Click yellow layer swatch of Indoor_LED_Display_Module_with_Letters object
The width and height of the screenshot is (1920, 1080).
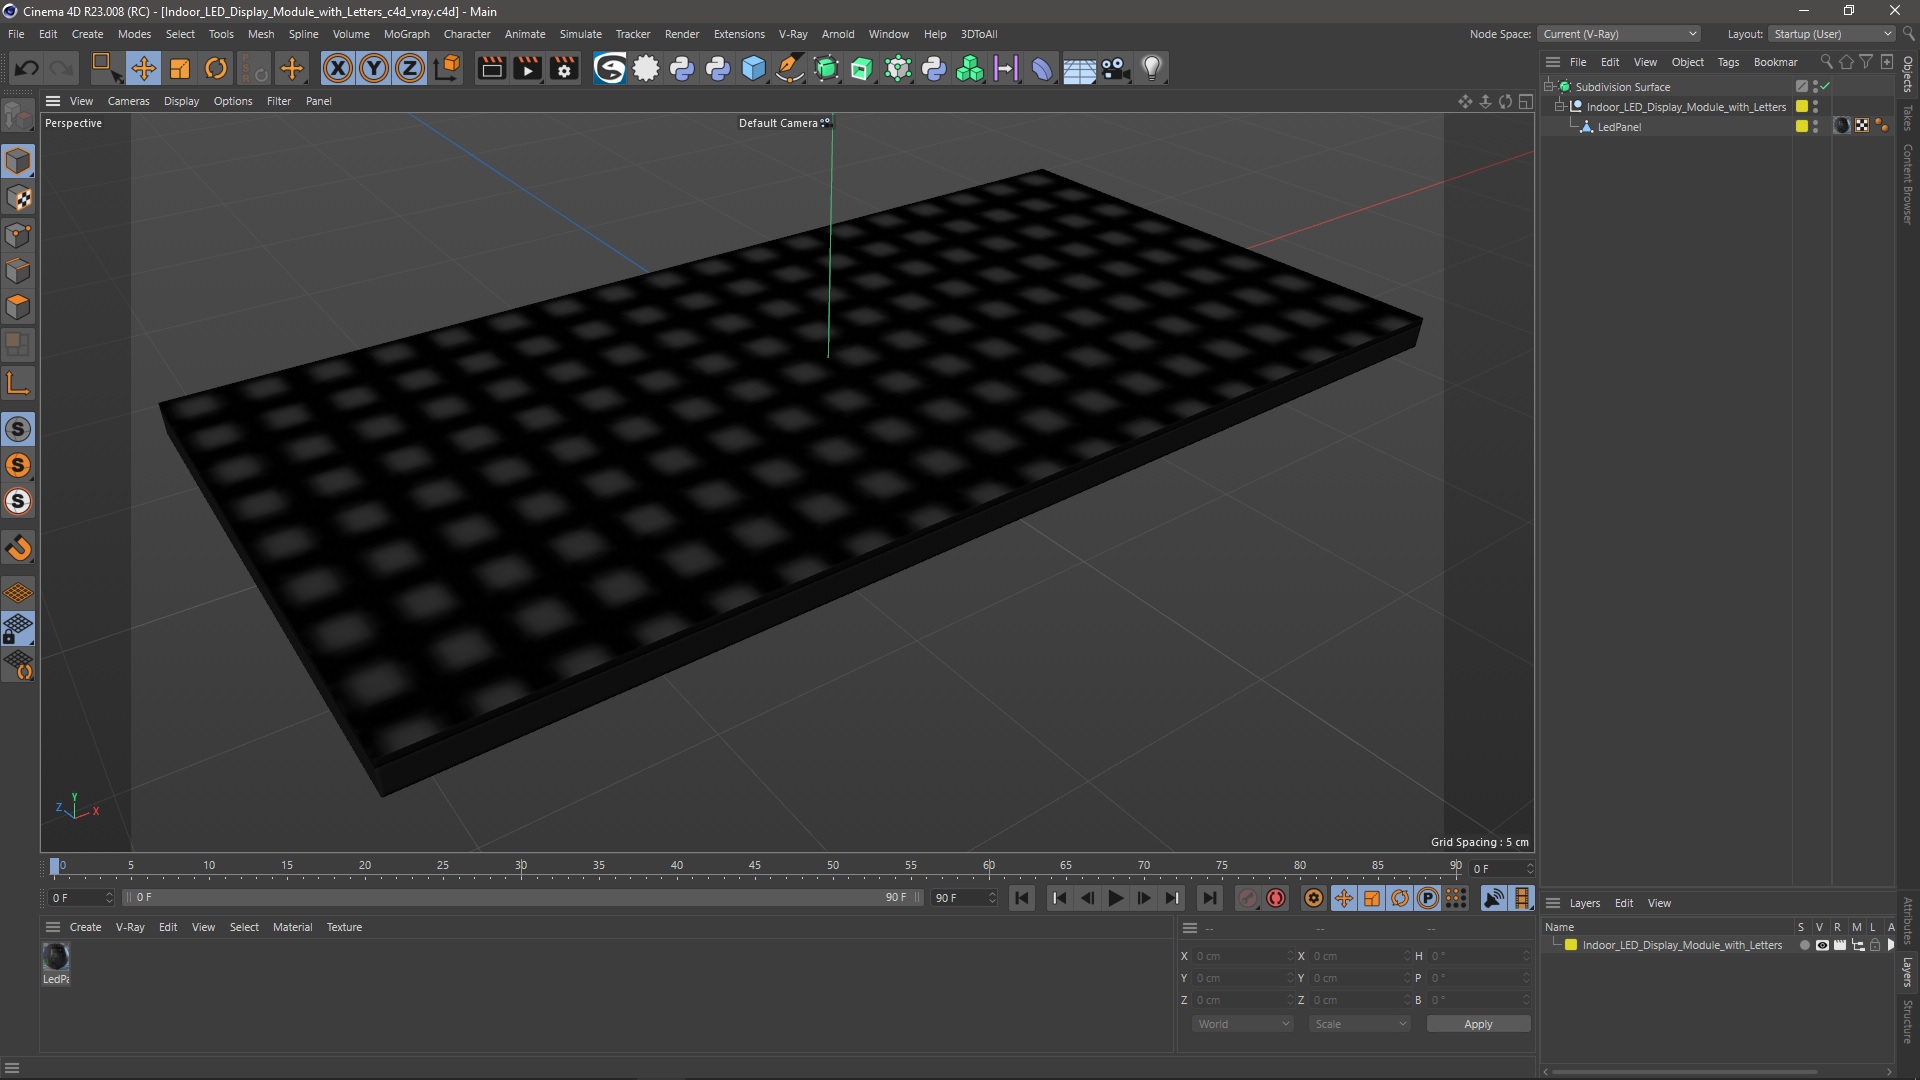pyautogui.click(x=1802, y=106)
